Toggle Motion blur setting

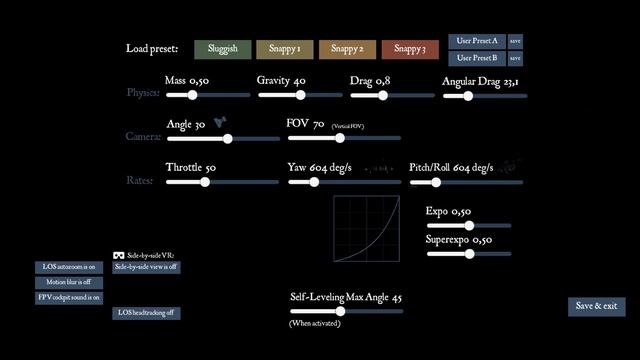[69, 282]
